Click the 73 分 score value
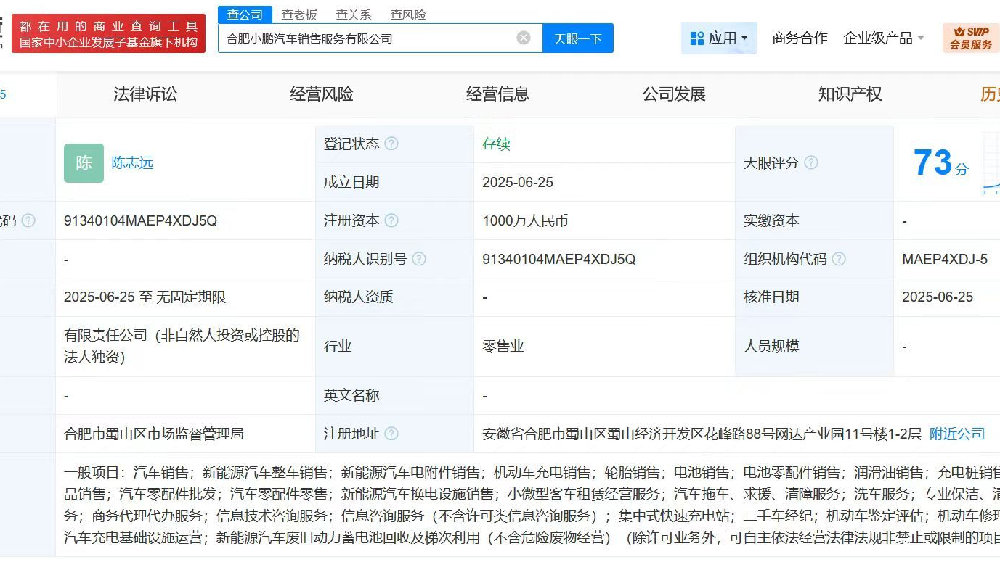 click(x=941, y=163)
